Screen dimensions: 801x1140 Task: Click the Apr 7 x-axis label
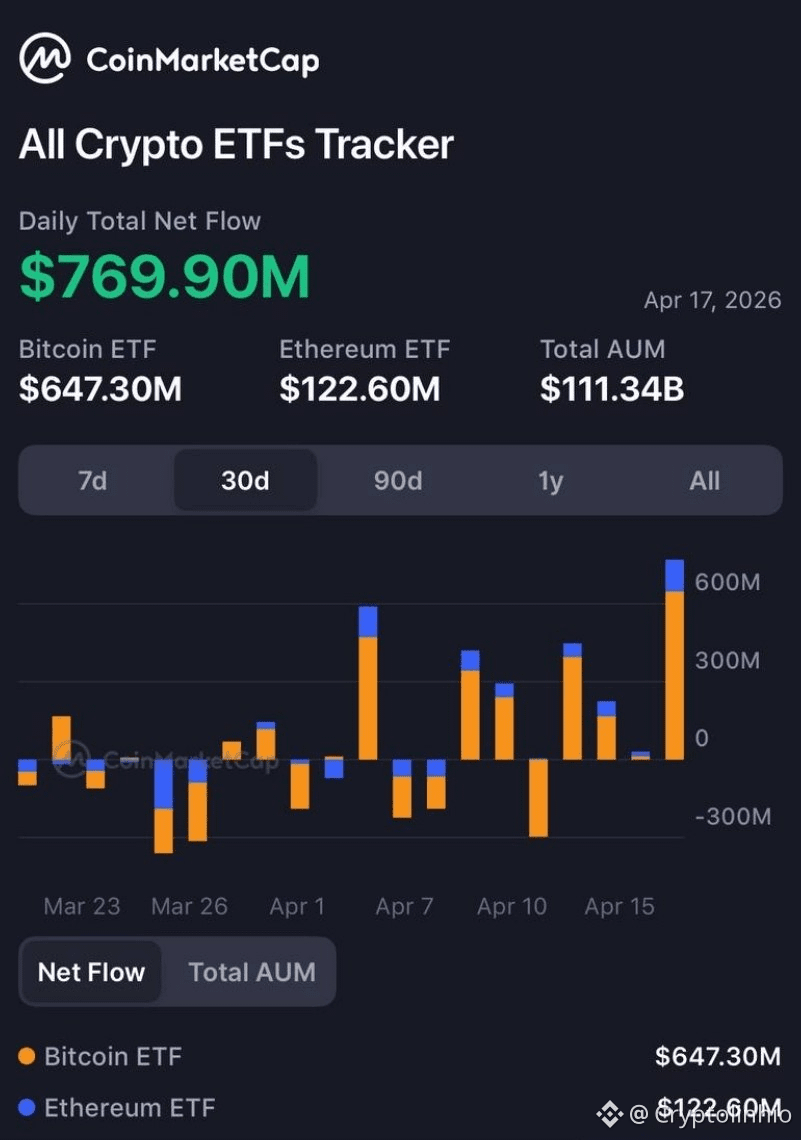[404, 907]
